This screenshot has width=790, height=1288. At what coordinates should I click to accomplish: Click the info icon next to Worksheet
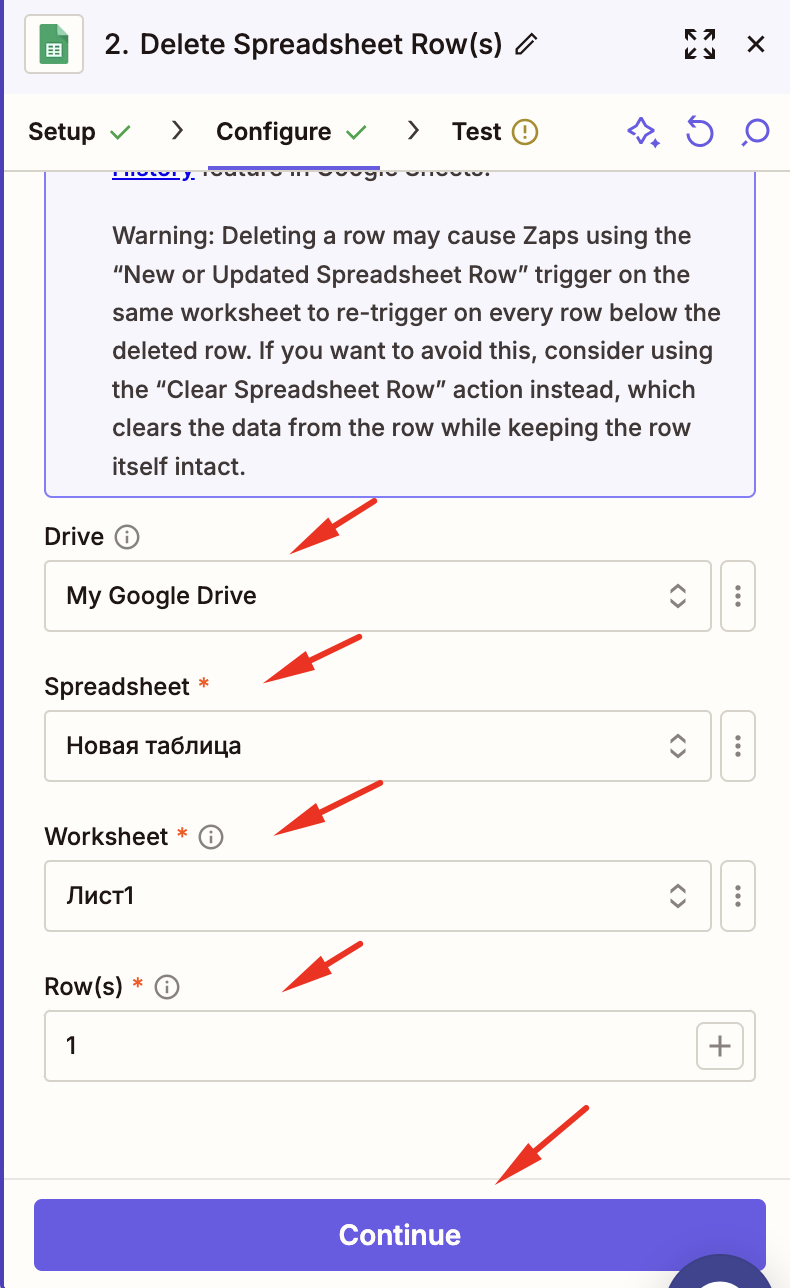(211, 837)
